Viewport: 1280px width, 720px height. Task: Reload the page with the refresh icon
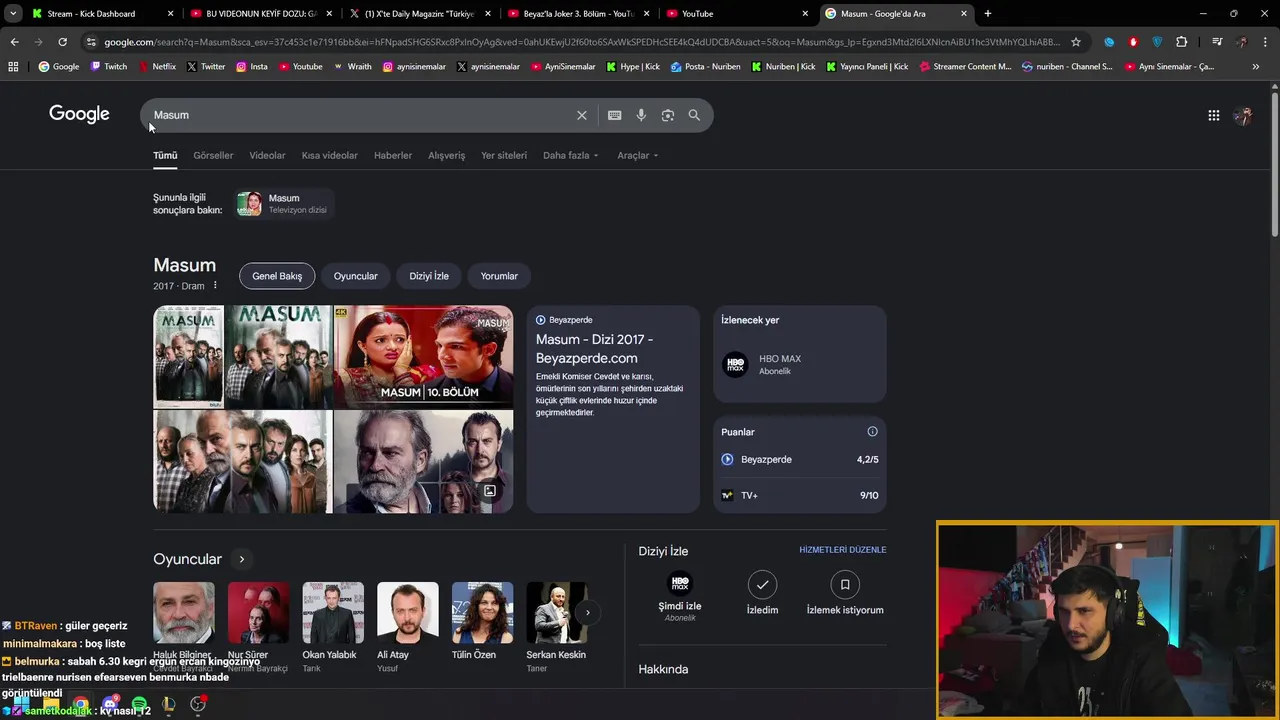[62, 42]
